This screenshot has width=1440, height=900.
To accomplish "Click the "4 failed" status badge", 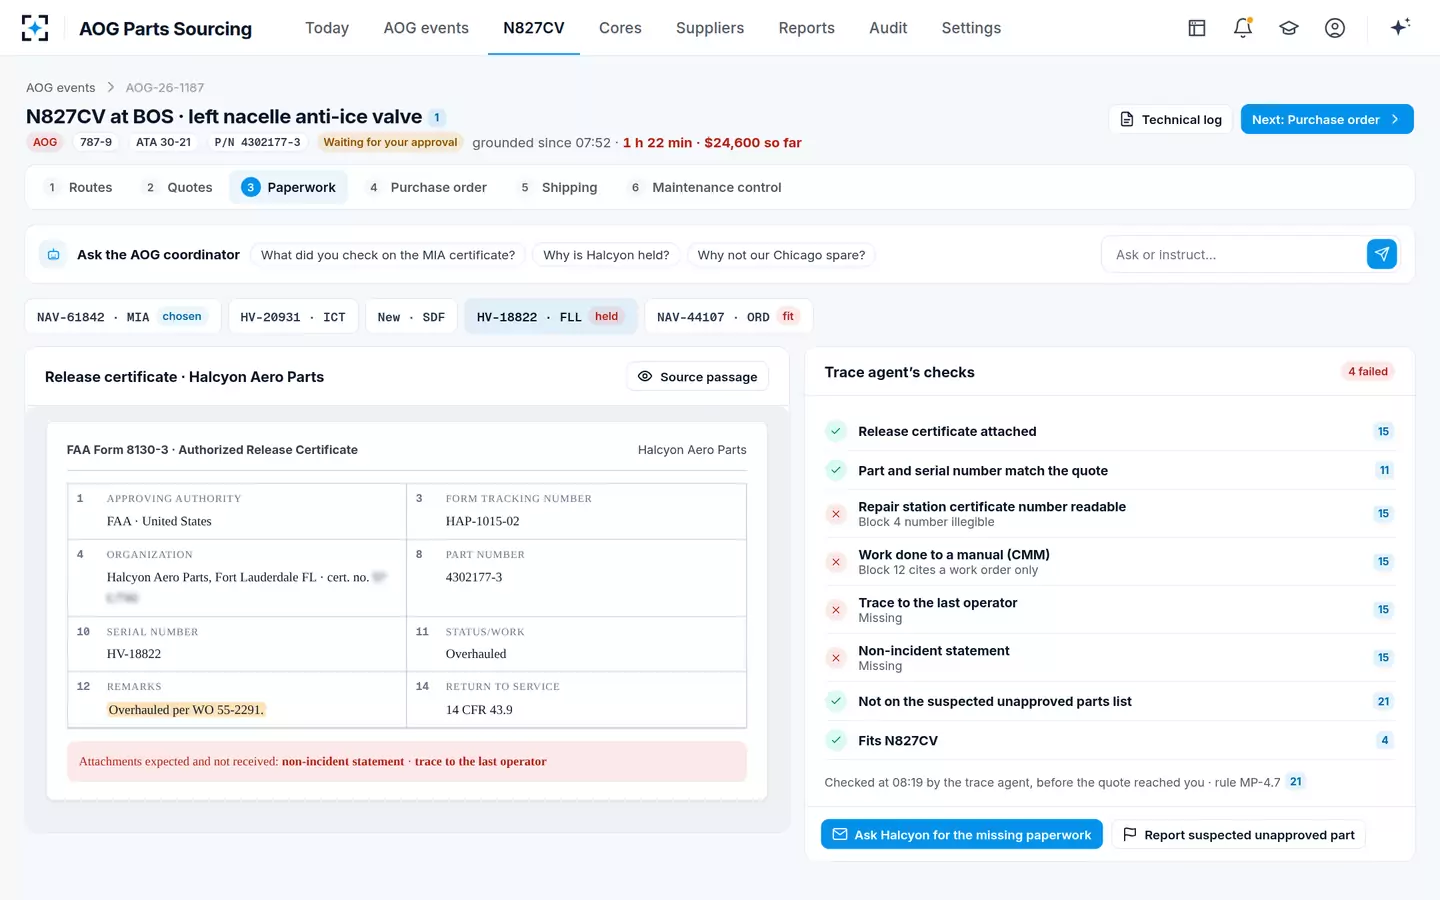I will tap(1368, 372).
